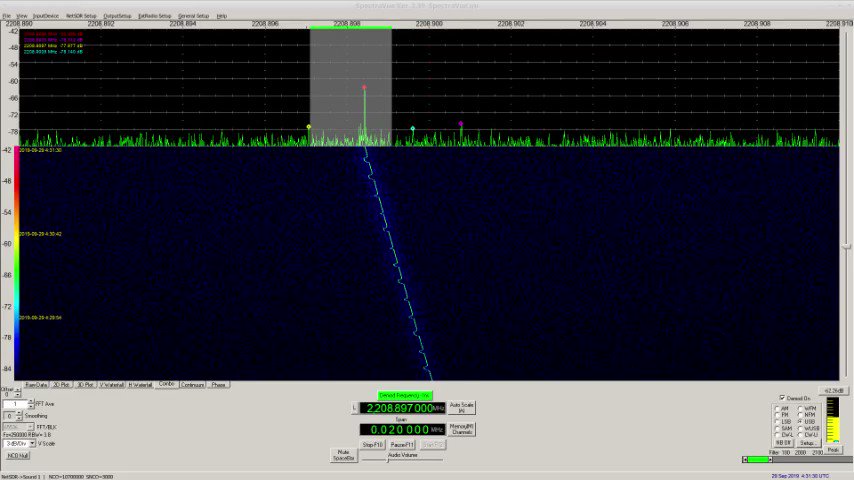854x480 pixels.
Task: Click the FFT Ave stepper arrows
Action: coord(30,404)
